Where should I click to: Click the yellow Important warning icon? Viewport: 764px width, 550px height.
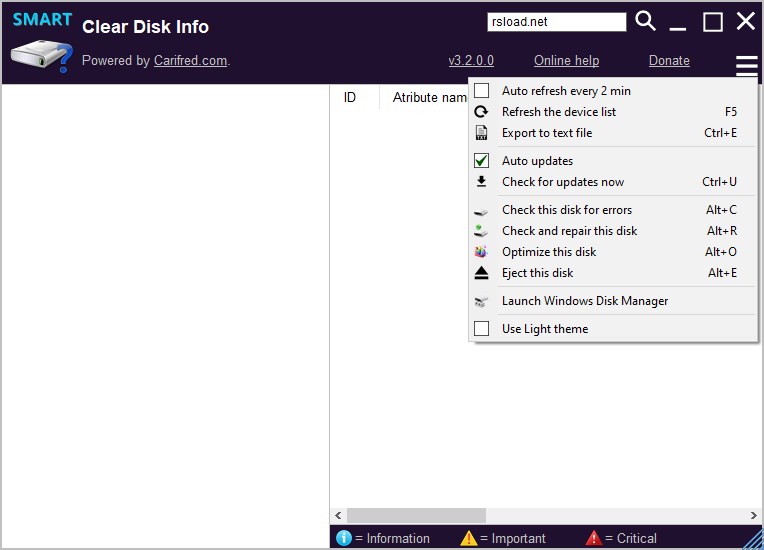(469, 538)
